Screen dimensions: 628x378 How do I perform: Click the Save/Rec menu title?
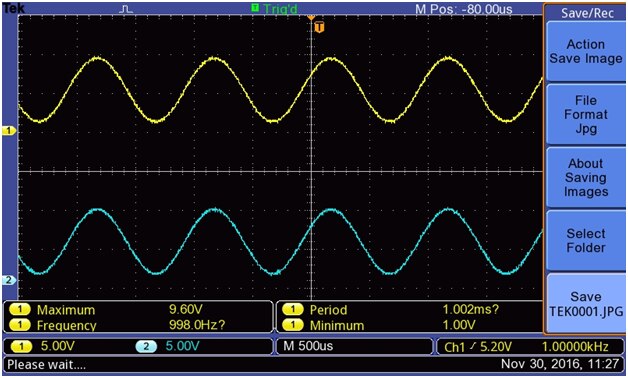pyautogui.click(x=587, y=13)
